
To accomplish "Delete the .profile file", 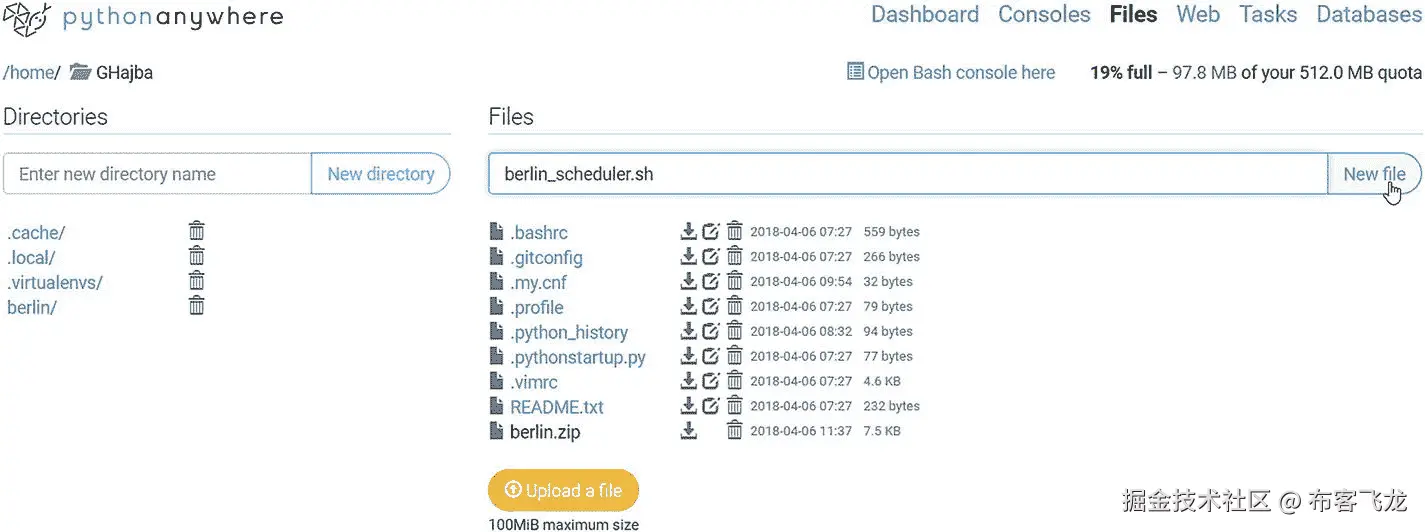I will tap(734, 306).
